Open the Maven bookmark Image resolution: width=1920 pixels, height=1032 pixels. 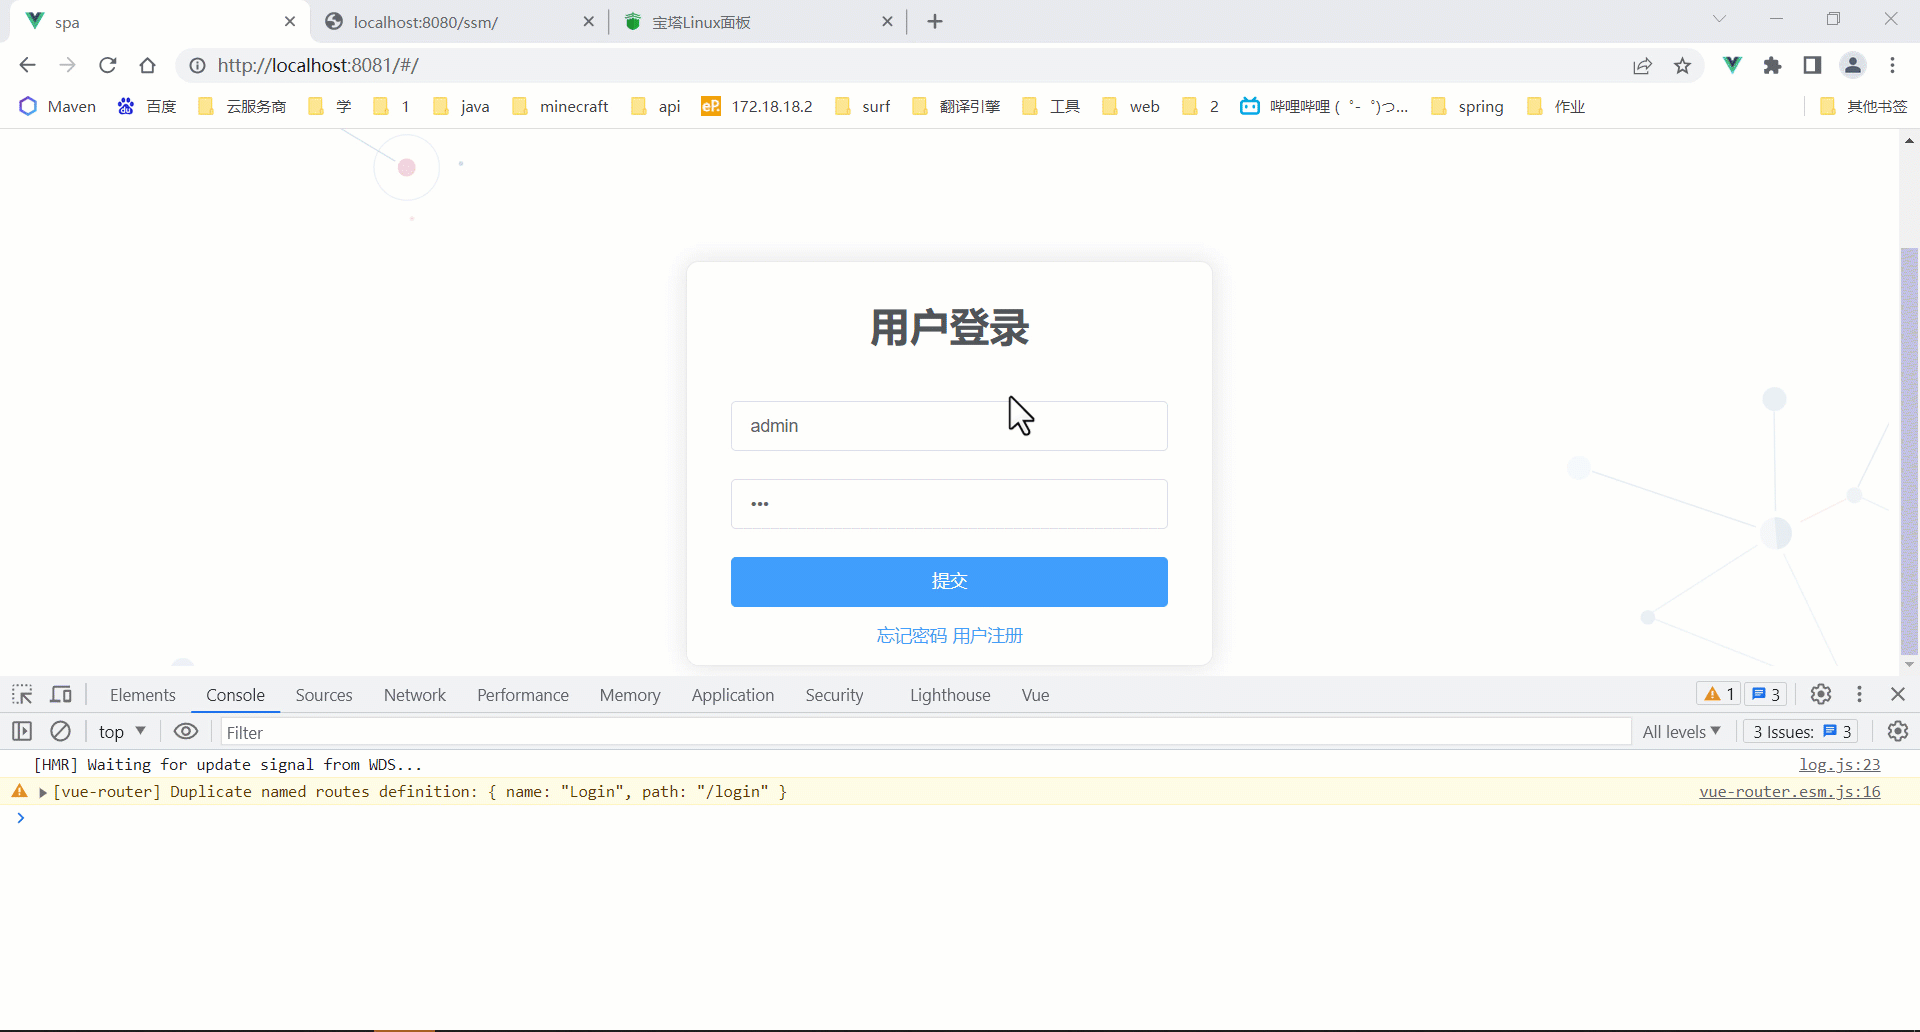[x=58, y=106]
